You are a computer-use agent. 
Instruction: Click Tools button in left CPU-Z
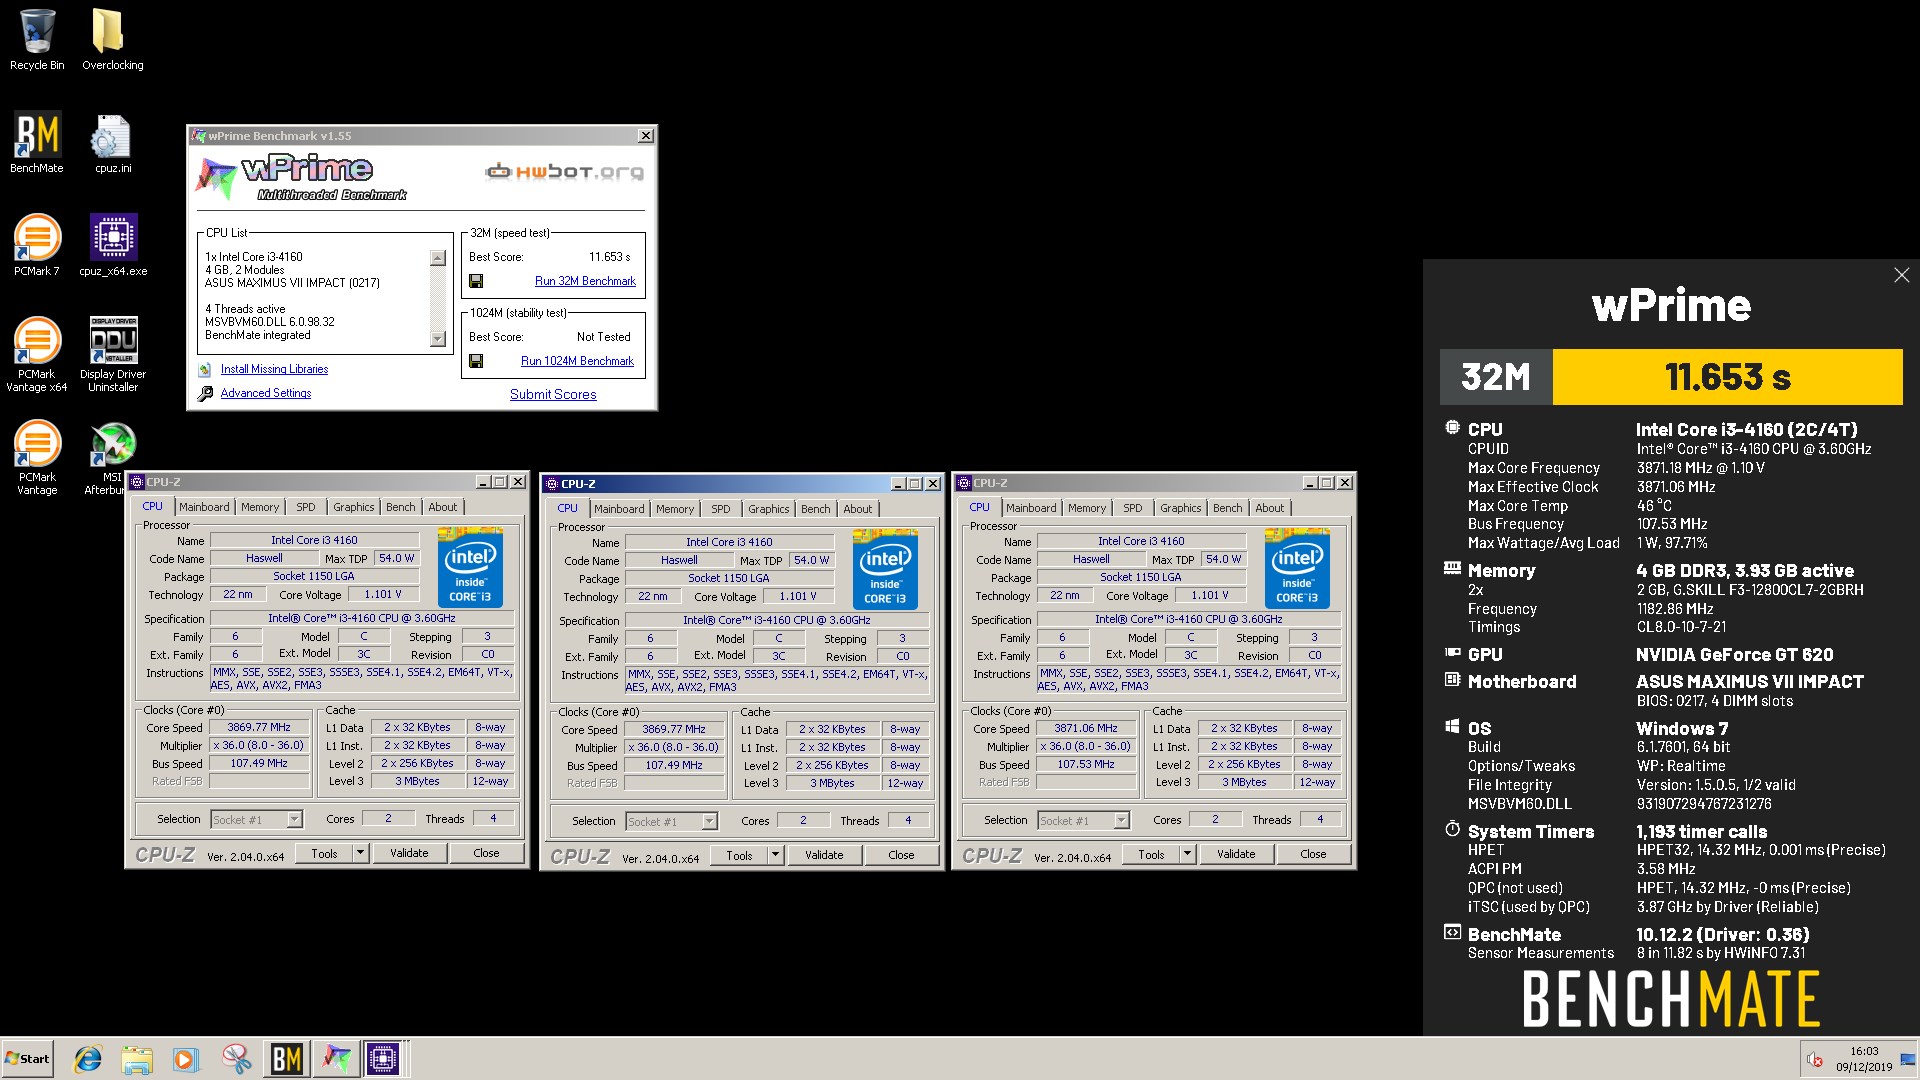pyautogui.click(x=325, y=853)
